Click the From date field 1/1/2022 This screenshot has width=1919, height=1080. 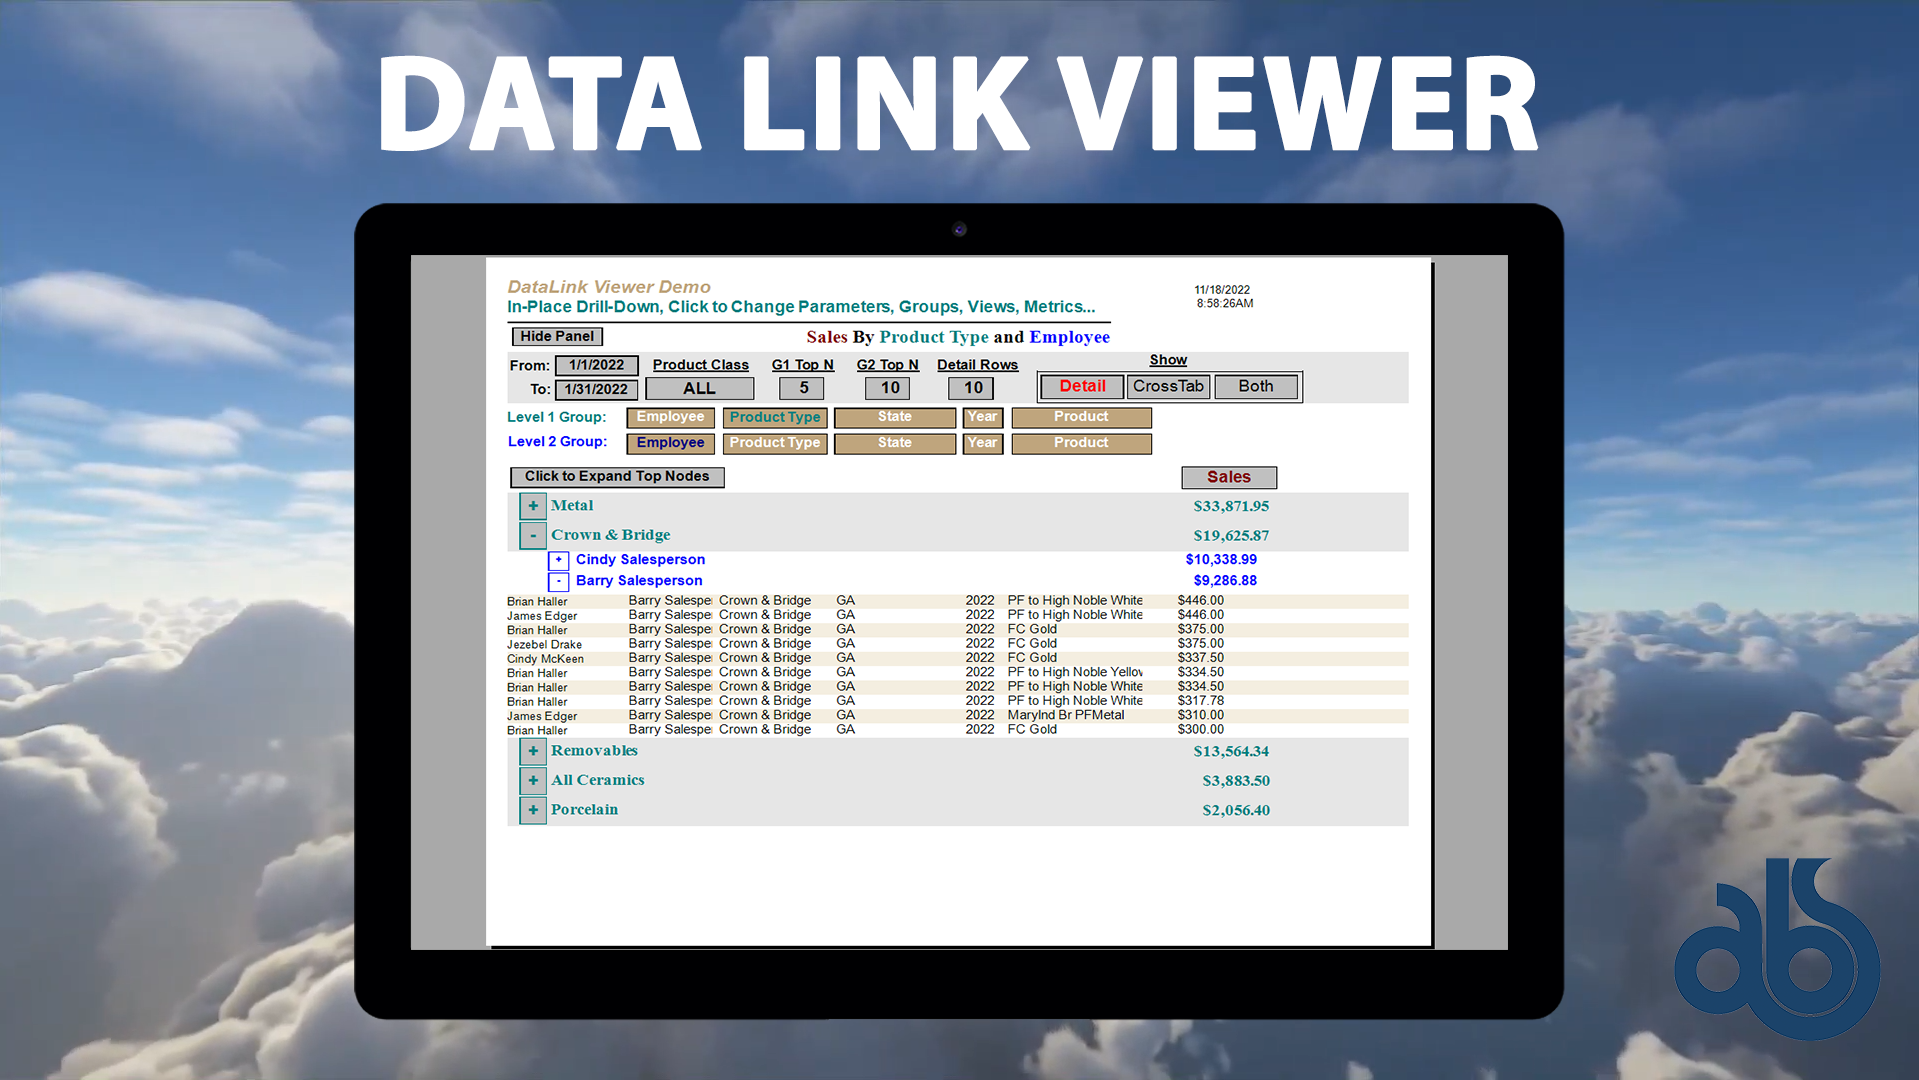[596, 366]
